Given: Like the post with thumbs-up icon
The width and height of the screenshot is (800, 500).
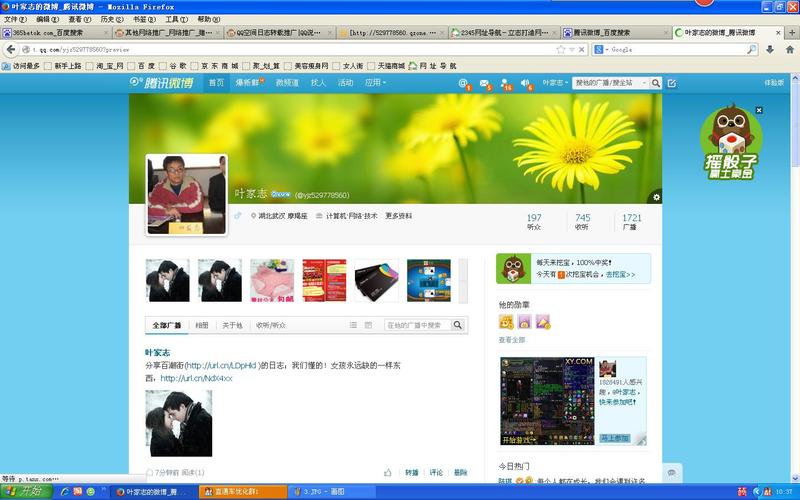Looking at the screenshot, I should click(388, 472).
